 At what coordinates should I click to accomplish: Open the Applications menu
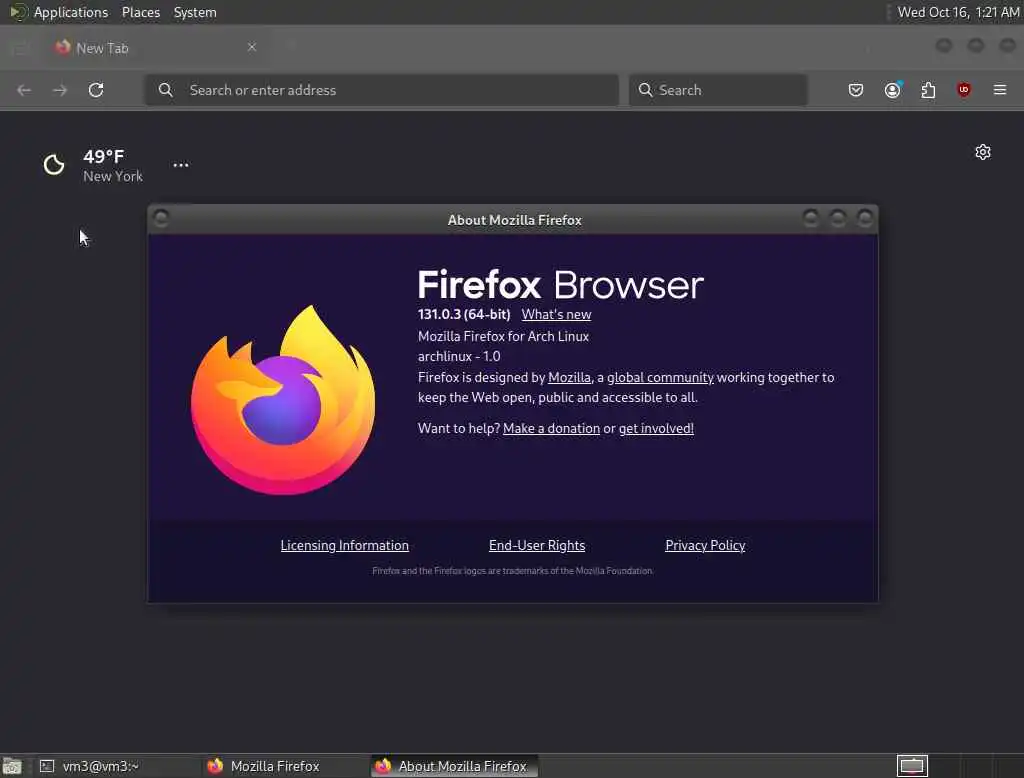click(71, 12)
